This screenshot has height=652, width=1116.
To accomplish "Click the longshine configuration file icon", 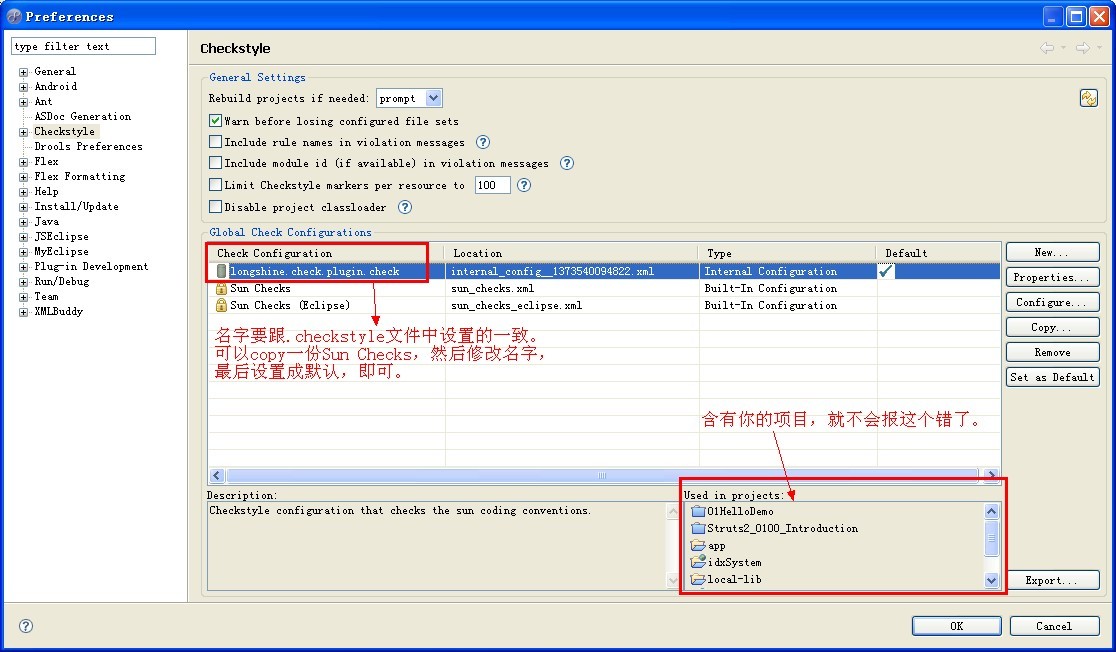I will 221,271.
